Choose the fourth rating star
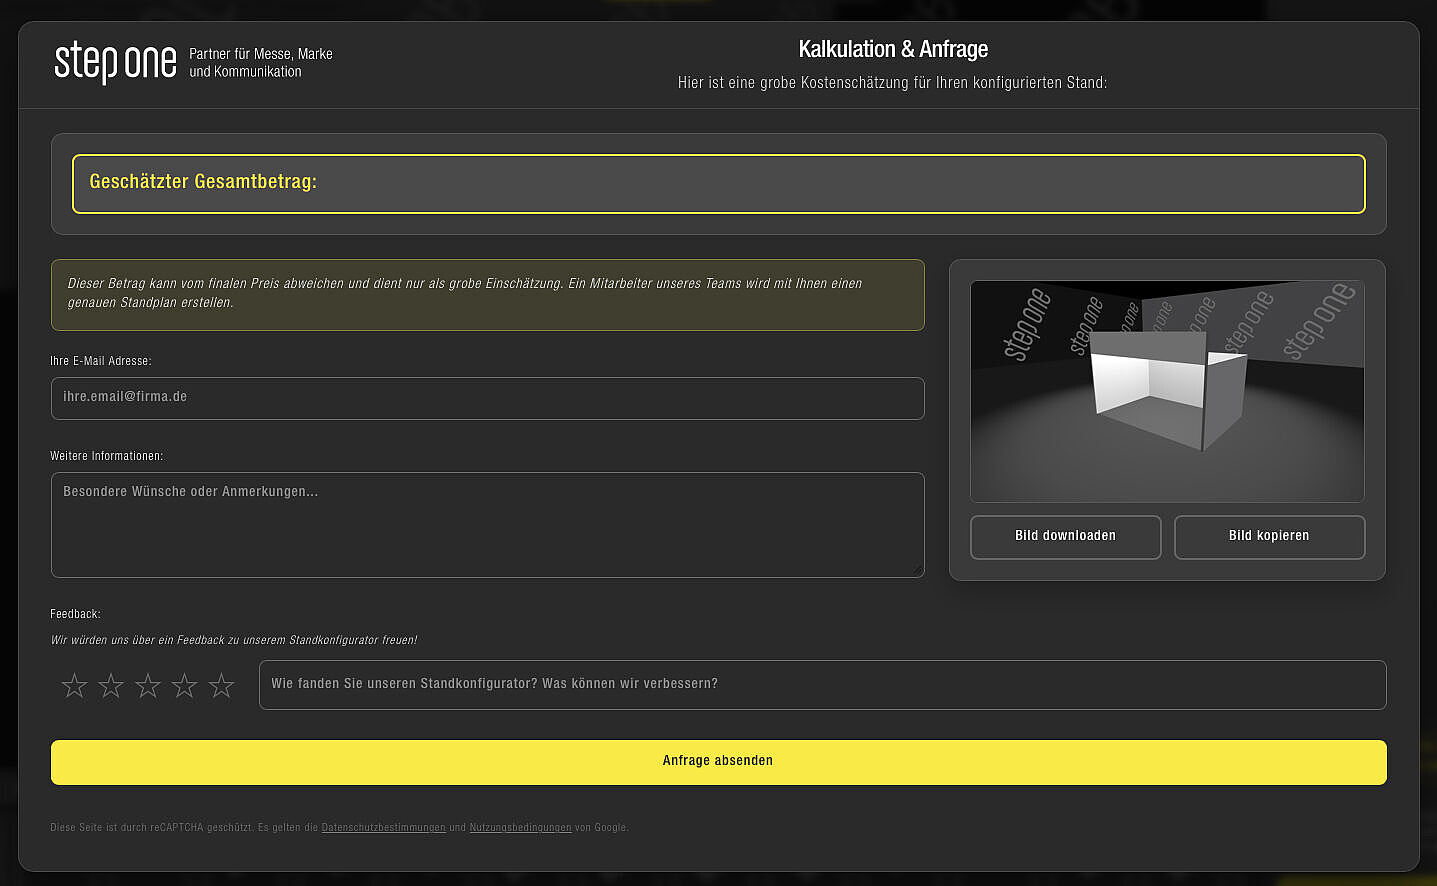 tap(184, 685)
